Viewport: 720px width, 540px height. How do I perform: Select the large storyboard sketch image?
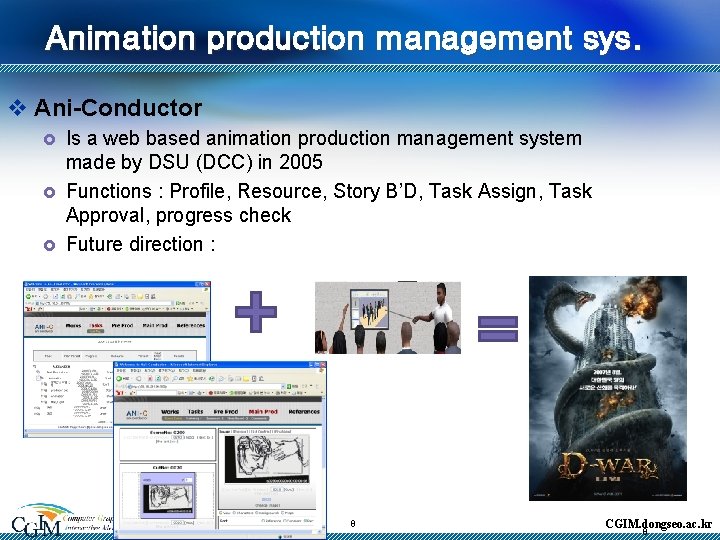(x=268, y=458)
